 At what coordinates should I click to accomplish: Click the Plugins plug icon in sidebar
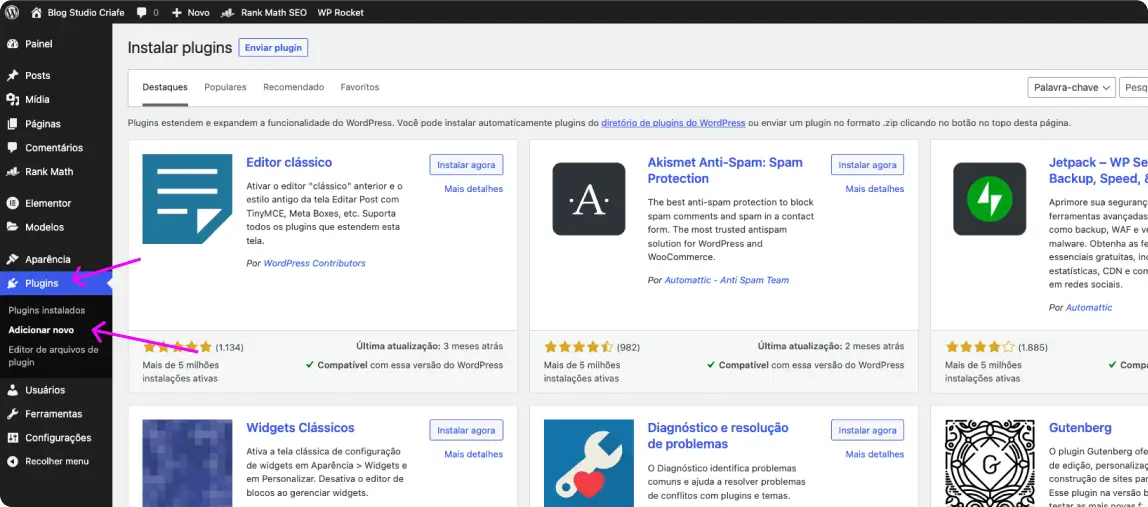12,284
